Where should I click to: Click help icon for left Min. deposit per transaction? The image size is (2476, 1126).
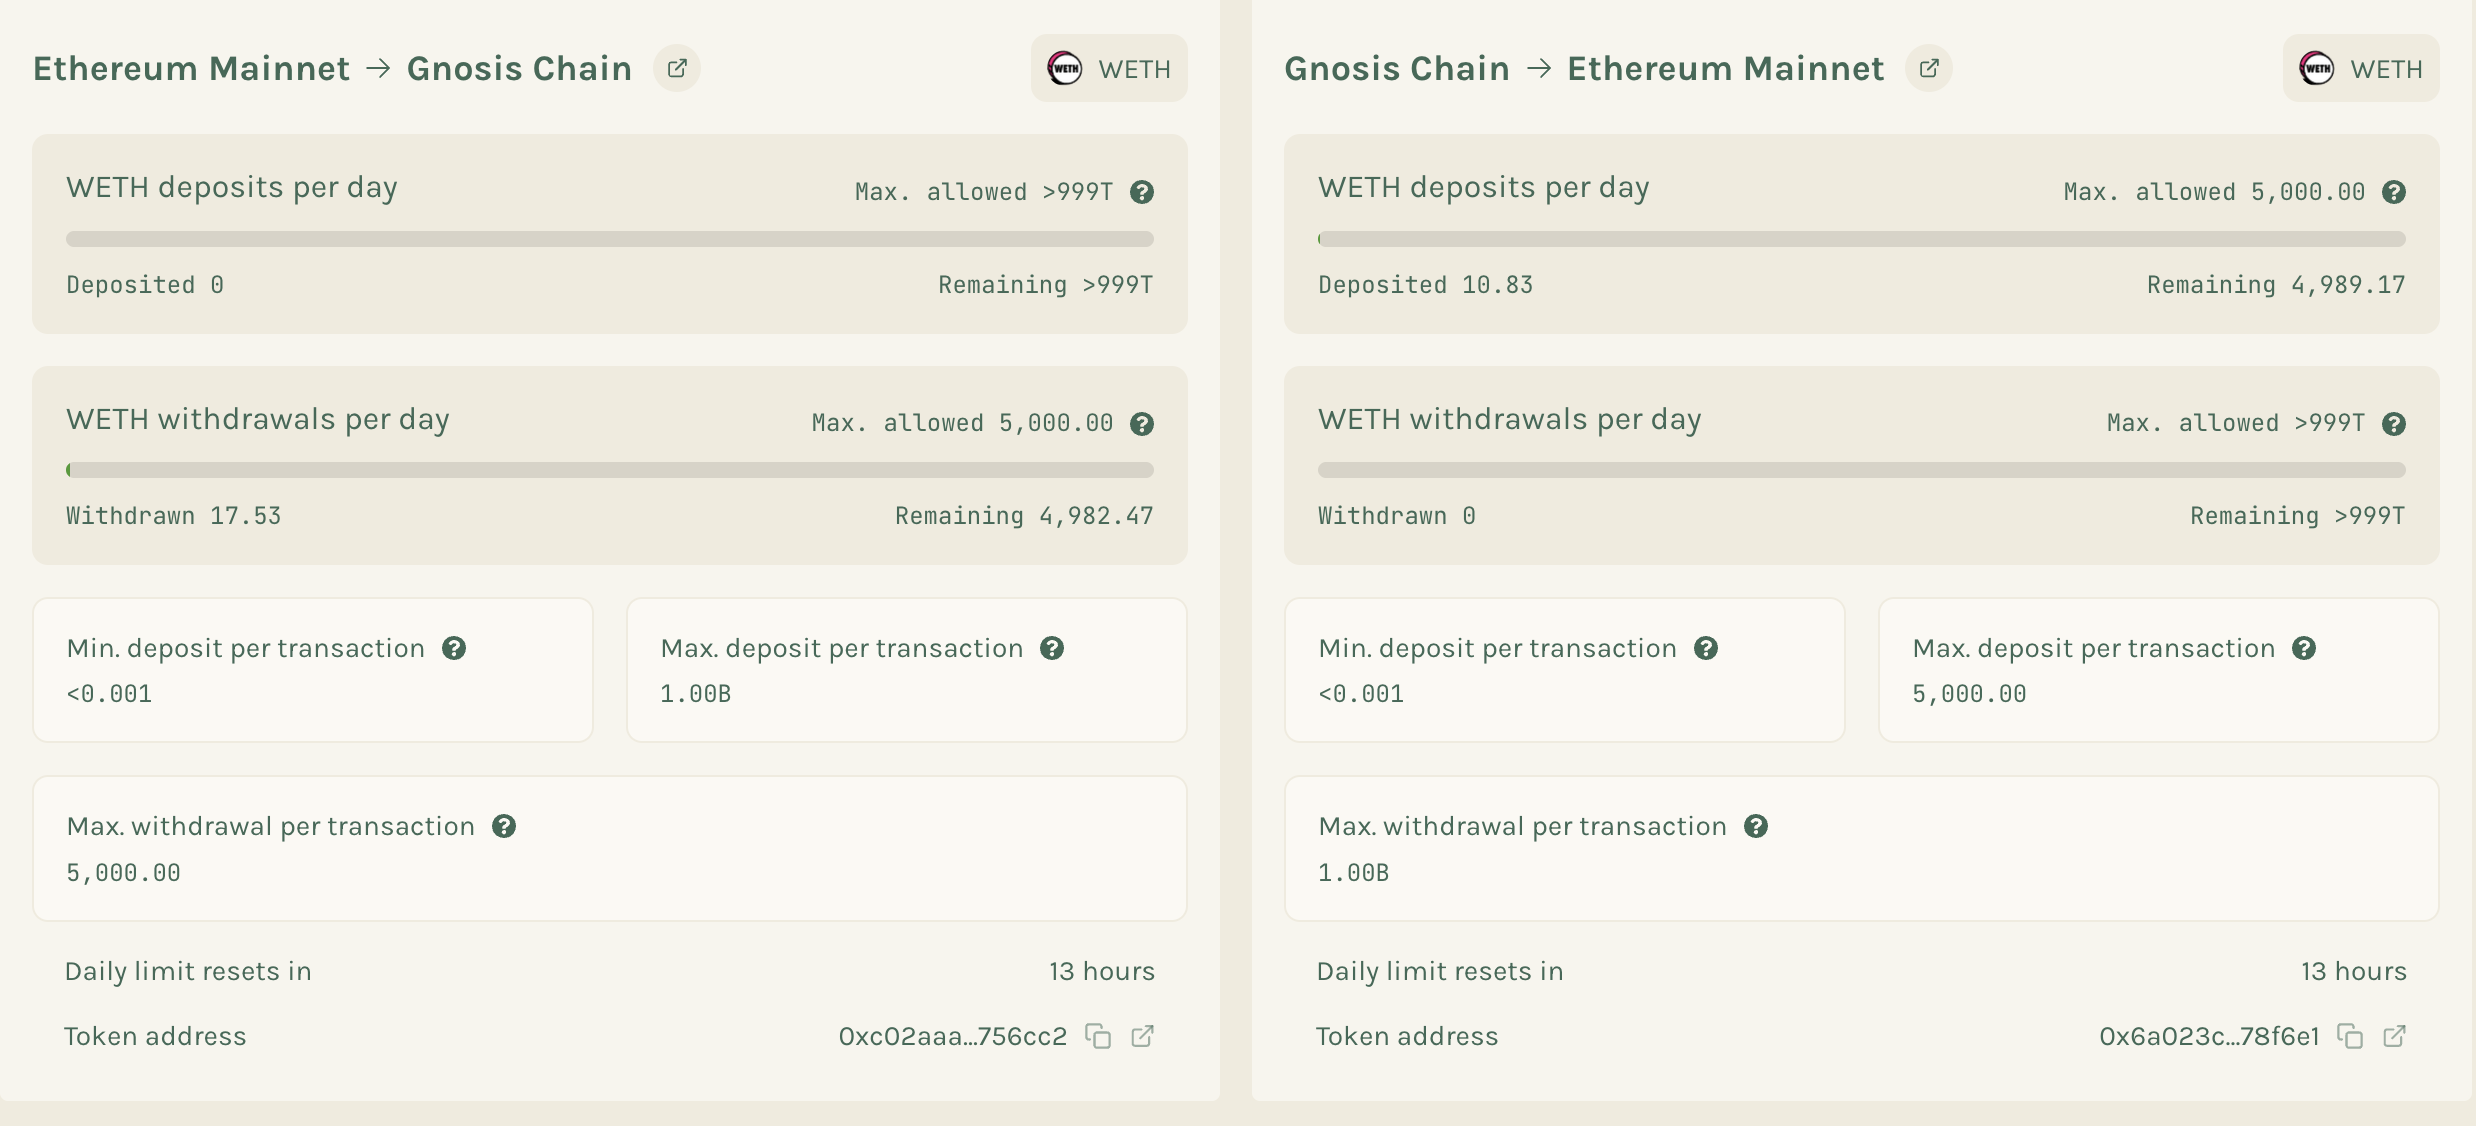click(454, 648)
